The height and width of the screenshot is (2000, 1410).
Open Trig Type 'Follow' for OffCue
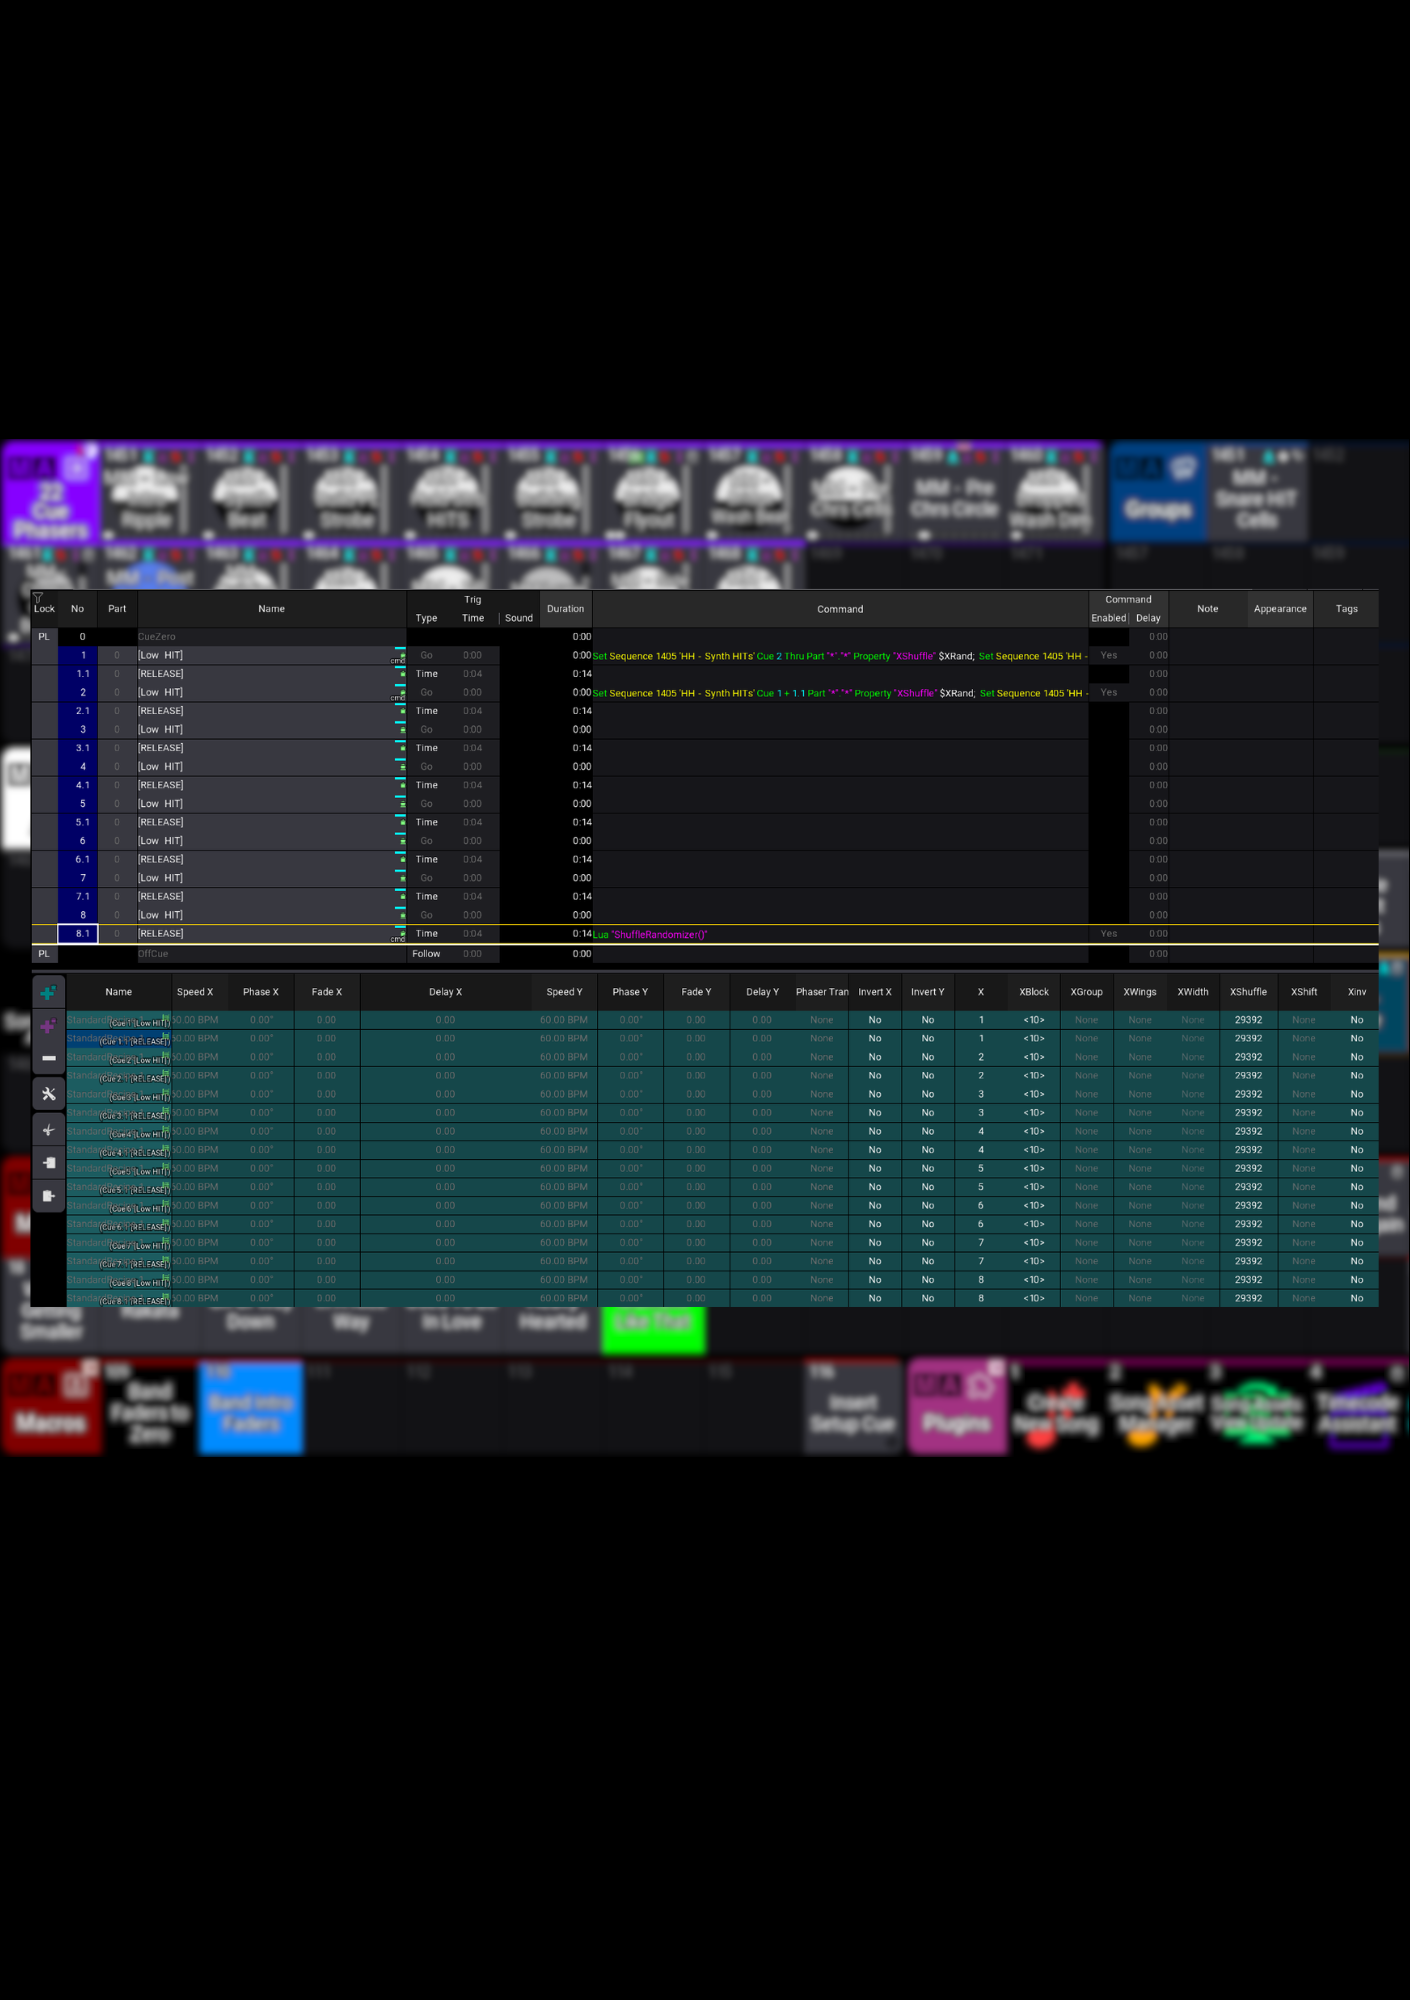click(x=427, y=954)
